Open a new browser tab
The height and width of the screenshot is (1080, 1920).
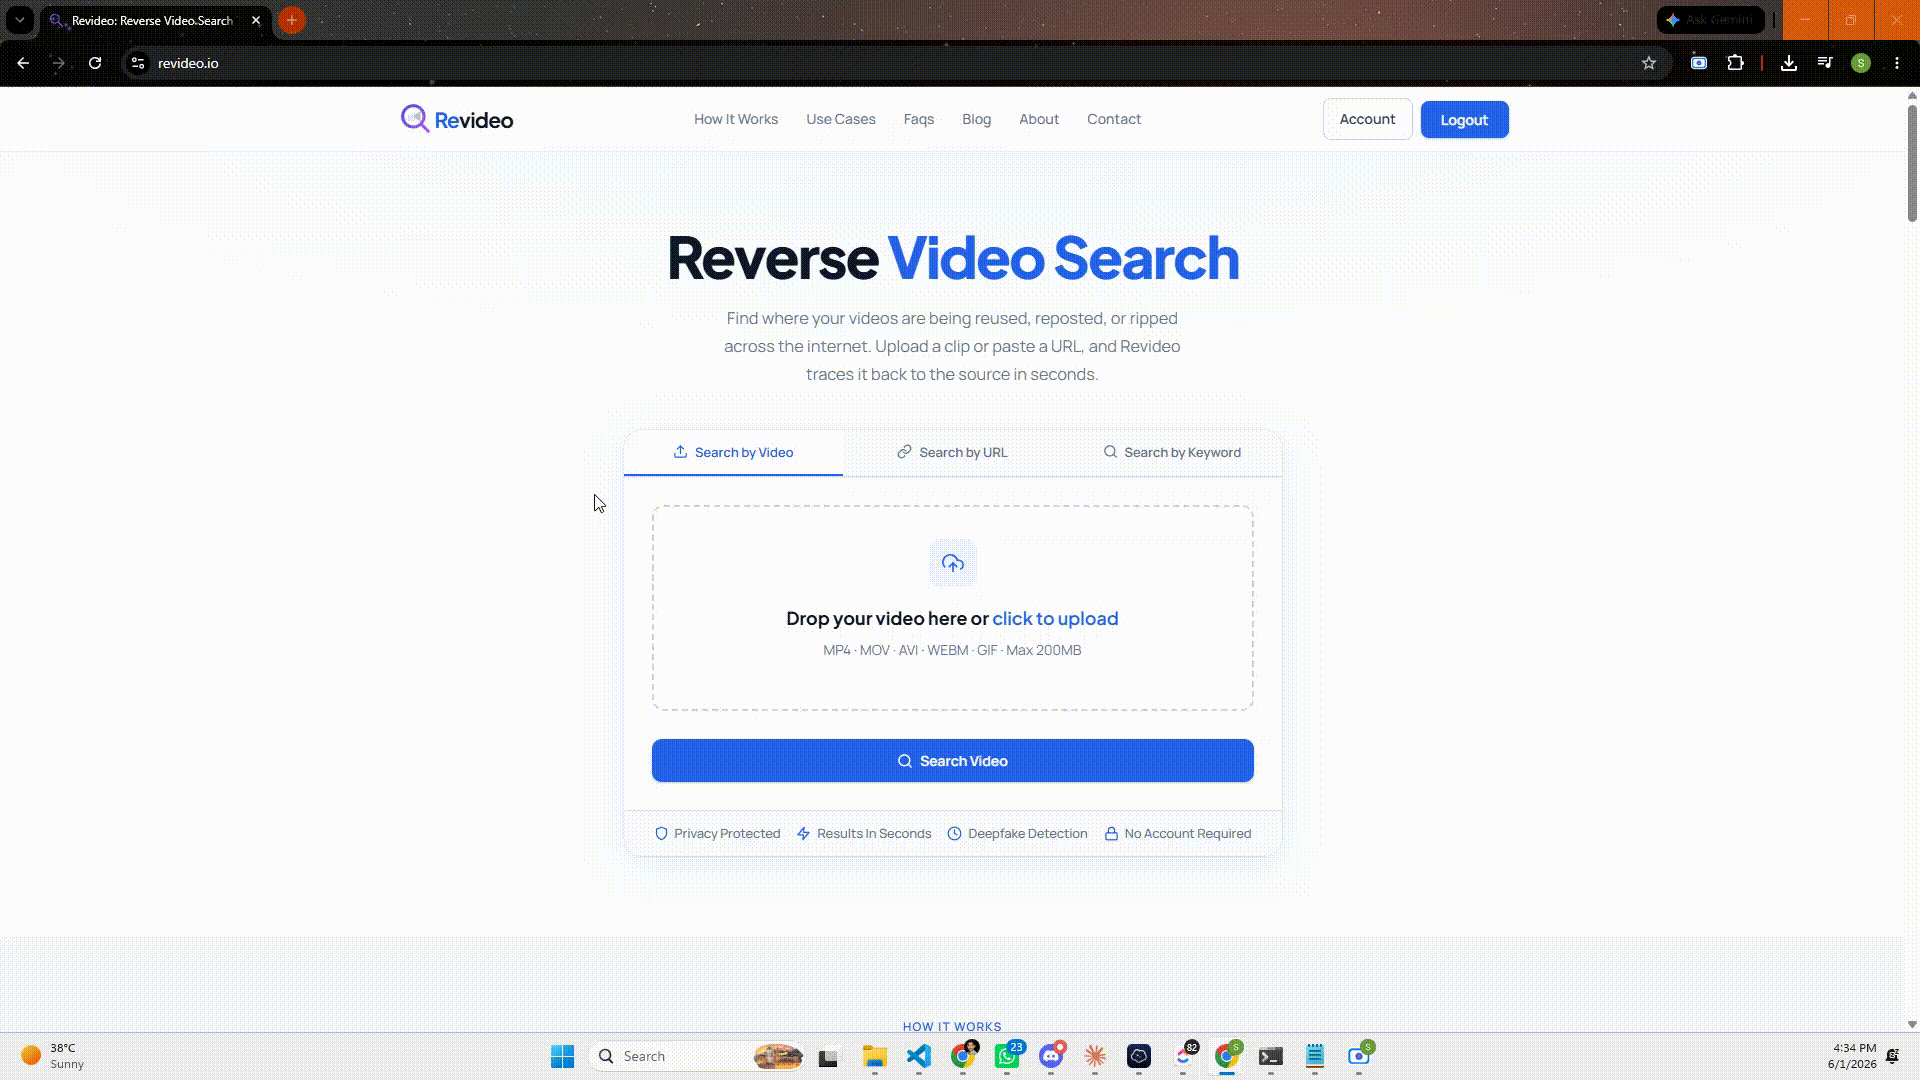point(291,20)
